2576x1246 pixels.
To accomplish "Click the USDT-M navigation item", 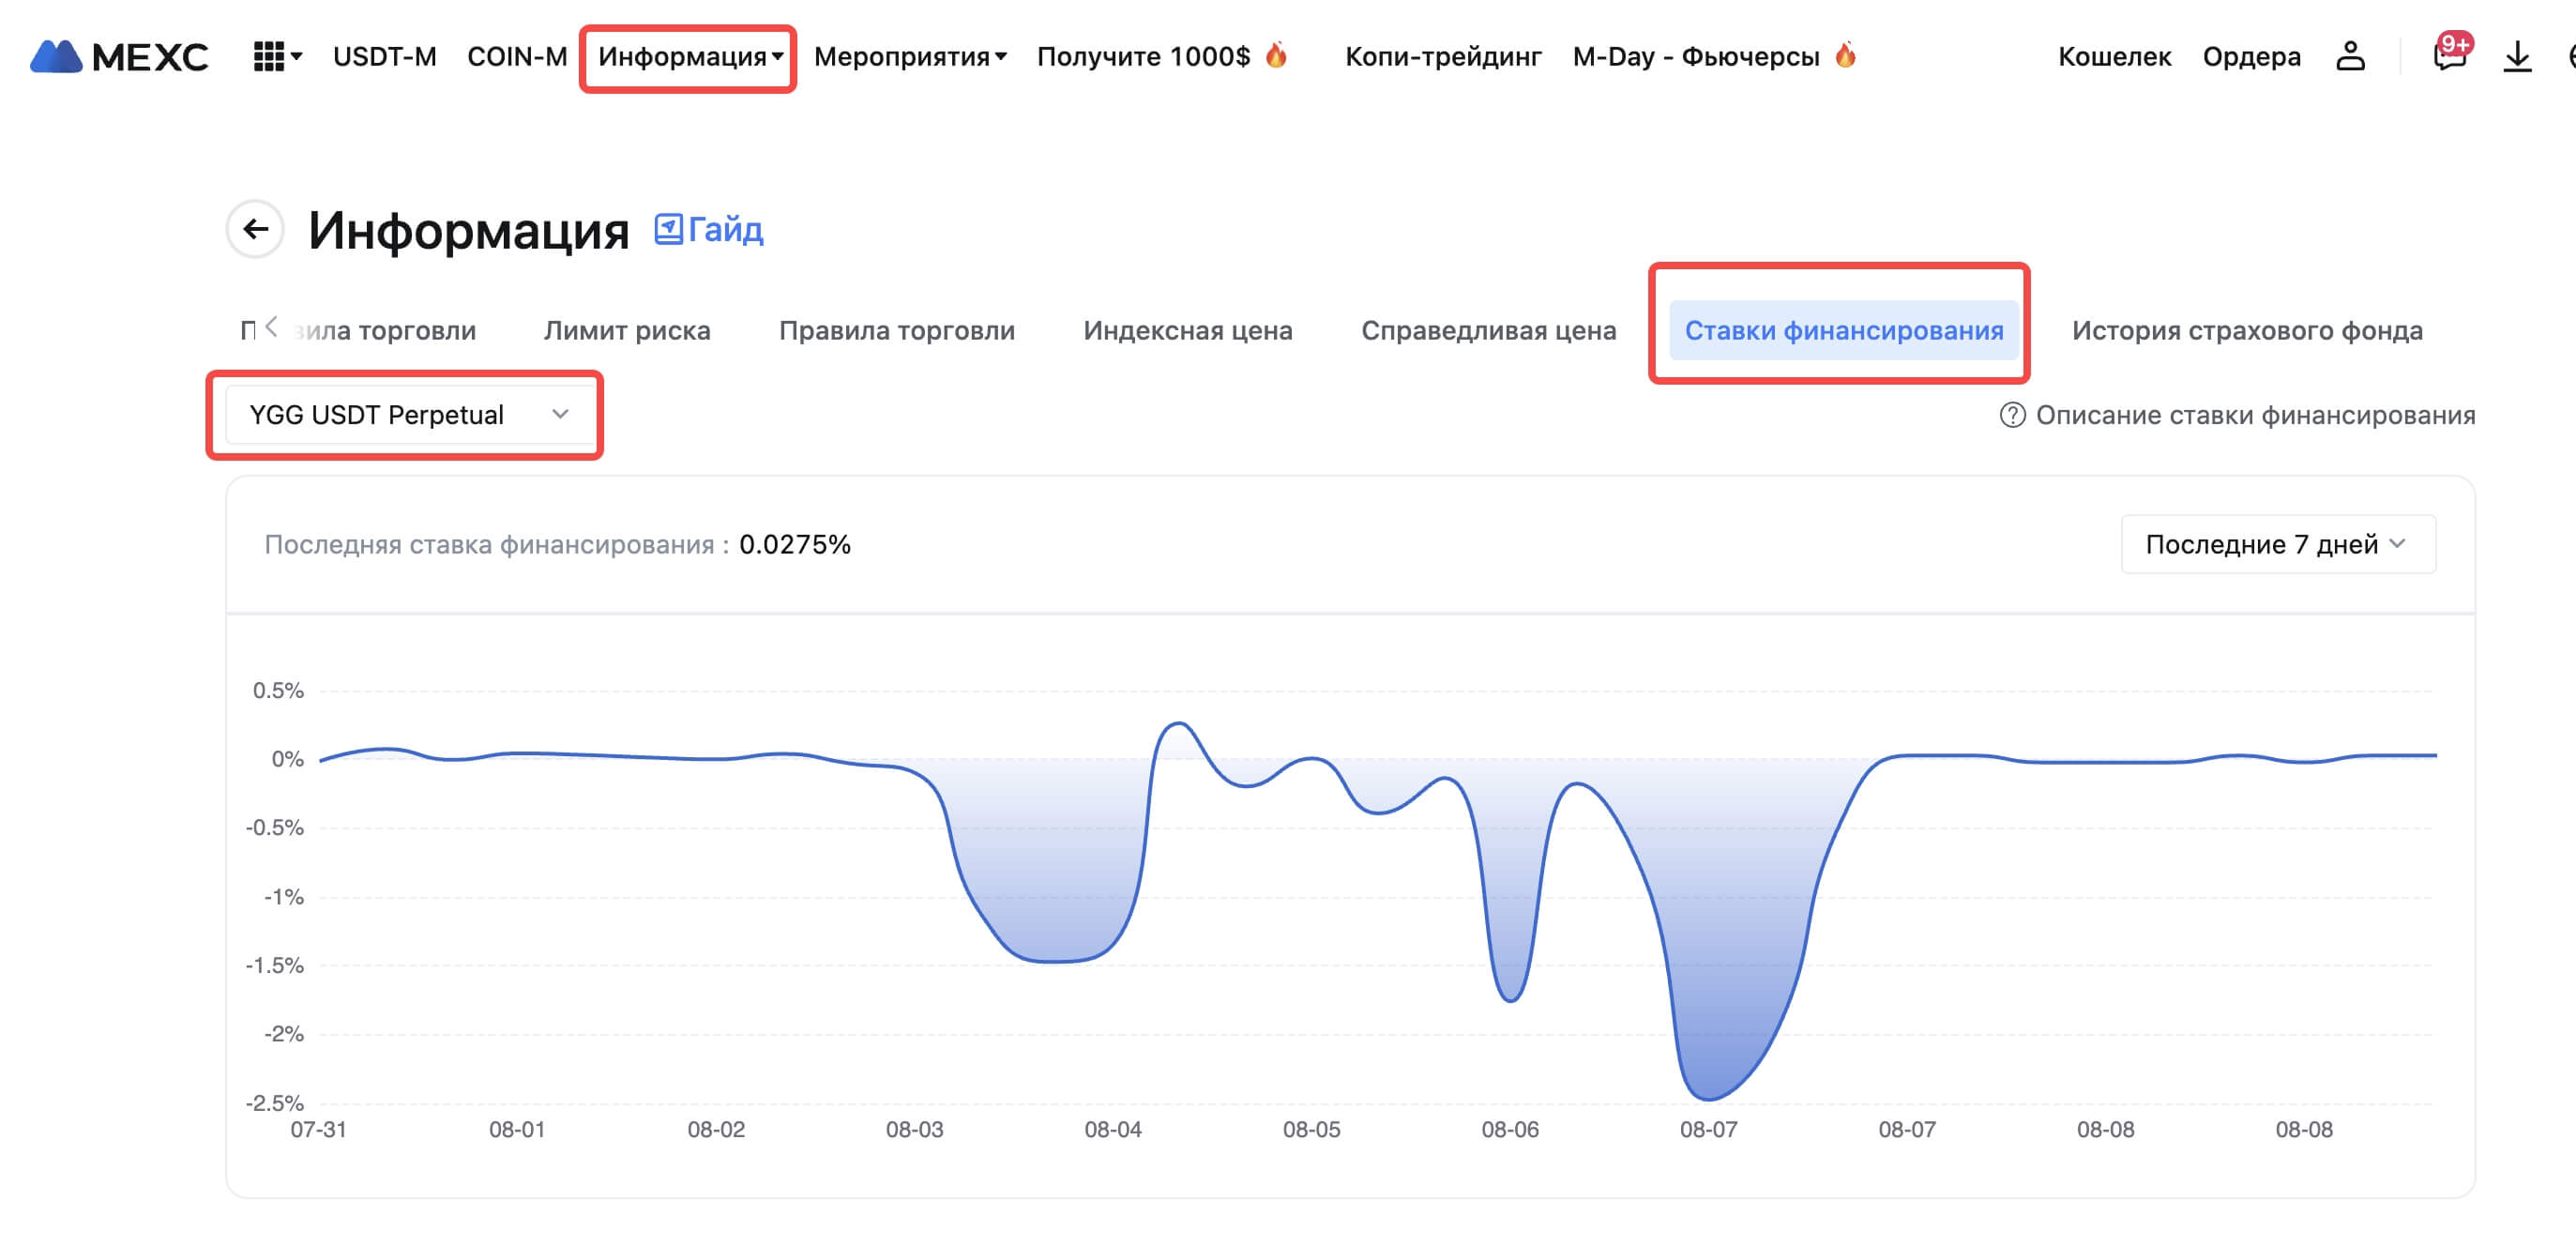I will pos(384,57).
